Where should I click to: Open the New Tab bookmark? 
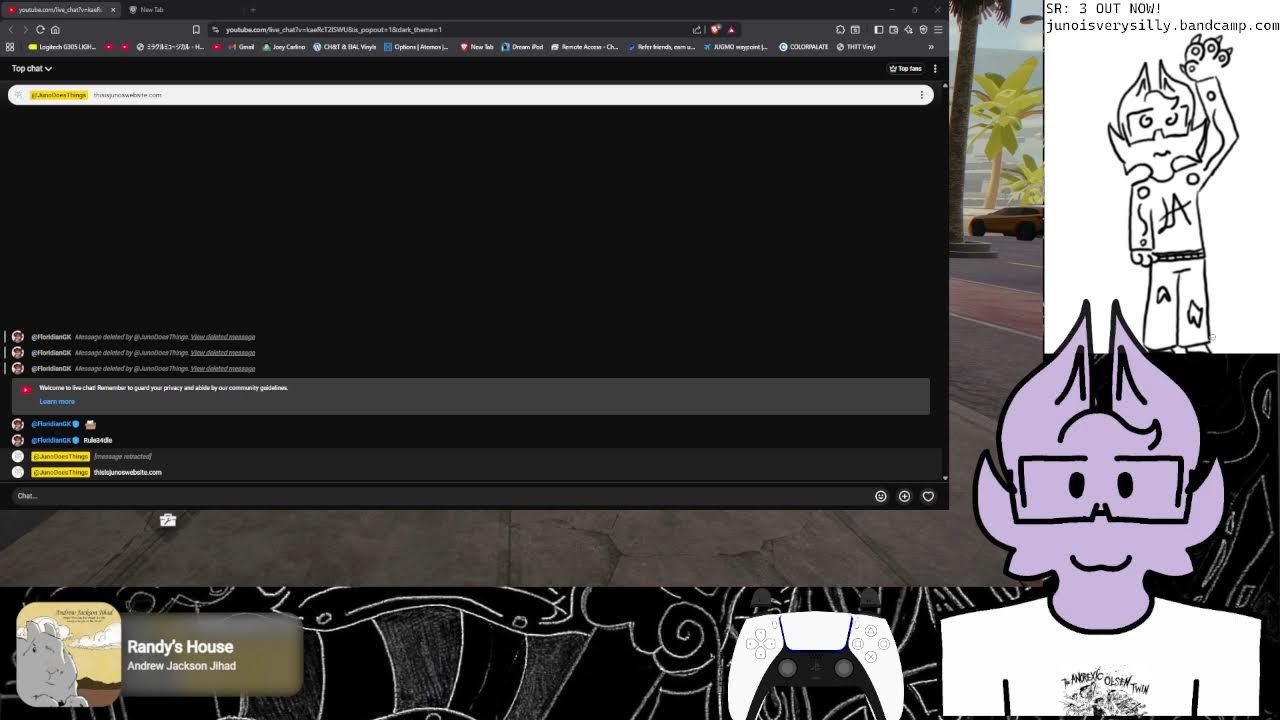pos(477,47)
